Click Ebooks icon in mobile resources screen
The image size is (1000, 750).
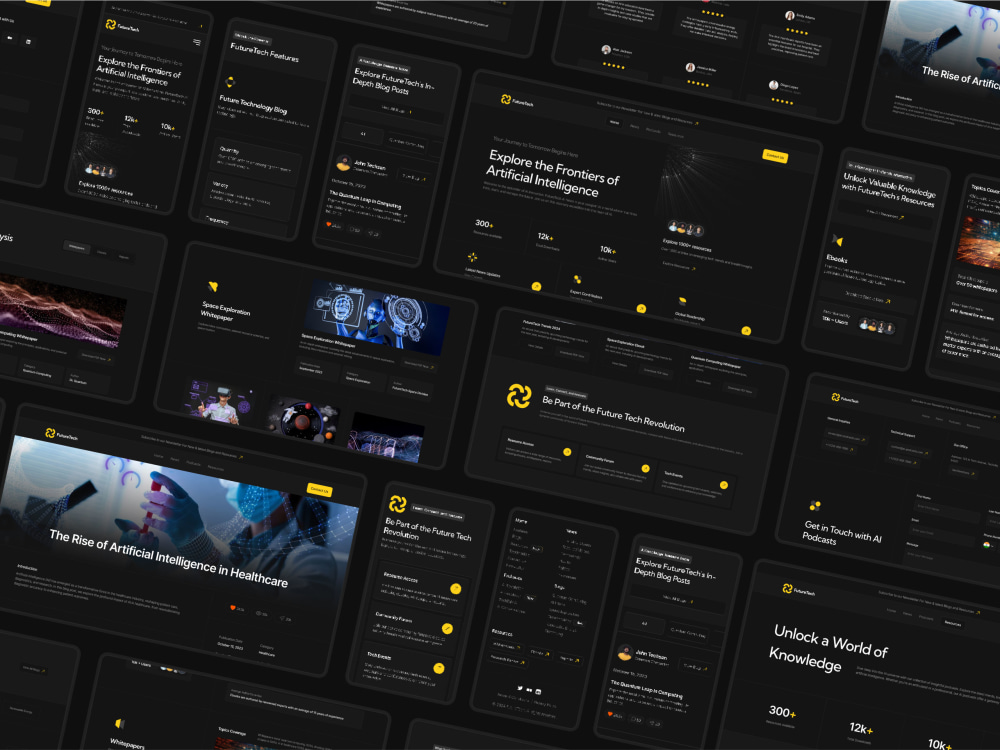pos(838,240)
